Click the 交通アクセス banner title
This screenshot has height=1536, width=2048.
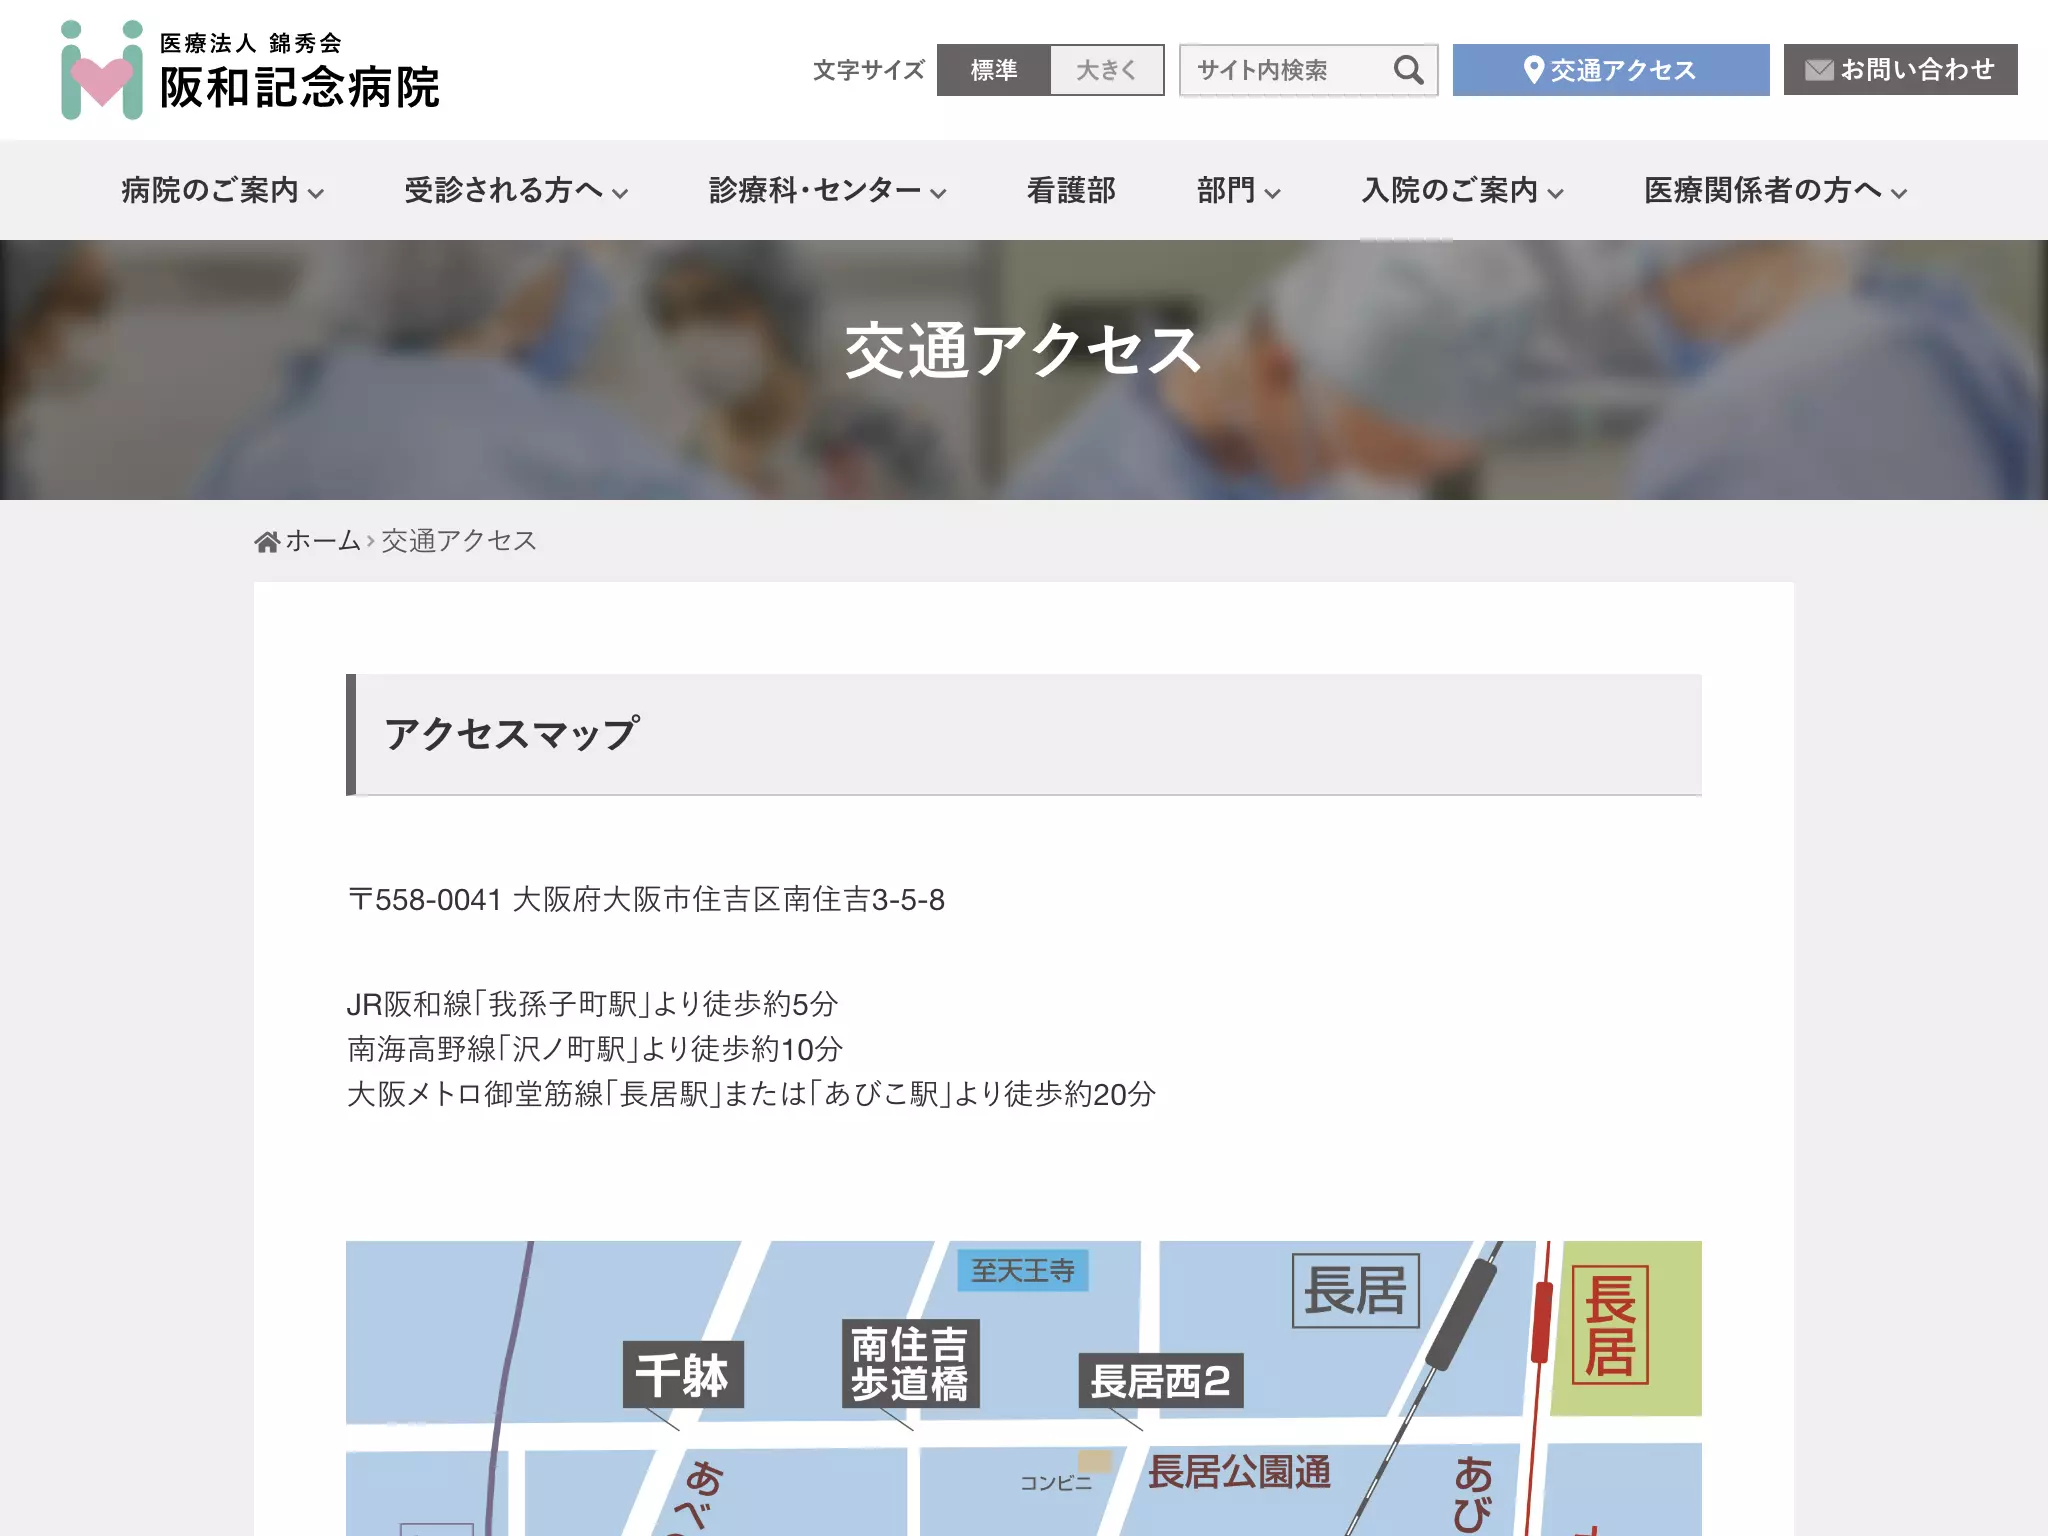tap(1023, 351)
